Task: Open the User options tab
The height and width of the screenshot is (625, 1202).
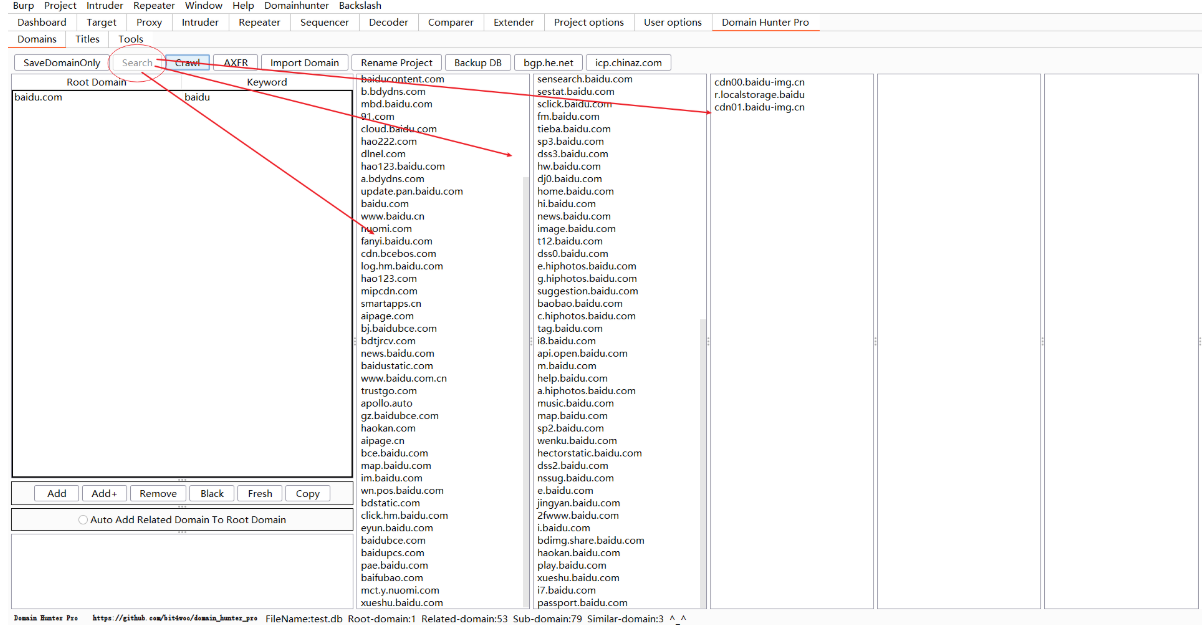Action: click(x=673, y=22)
